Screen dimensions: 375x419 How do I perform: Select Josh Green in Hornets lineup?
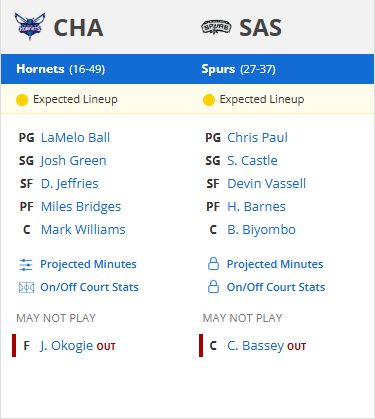[73, 161]
